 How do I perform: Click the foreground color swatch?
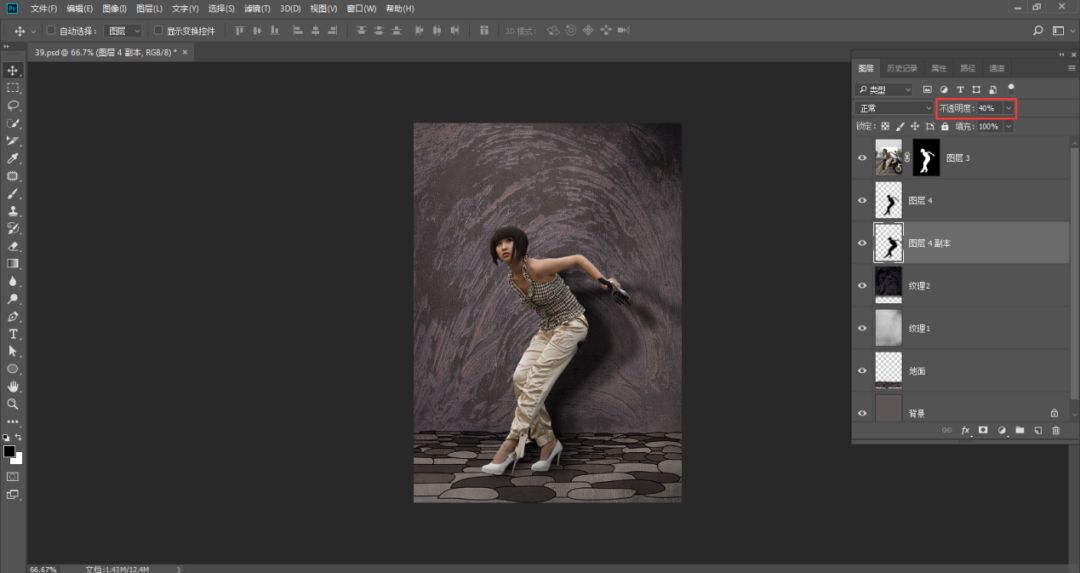point(9,452)
